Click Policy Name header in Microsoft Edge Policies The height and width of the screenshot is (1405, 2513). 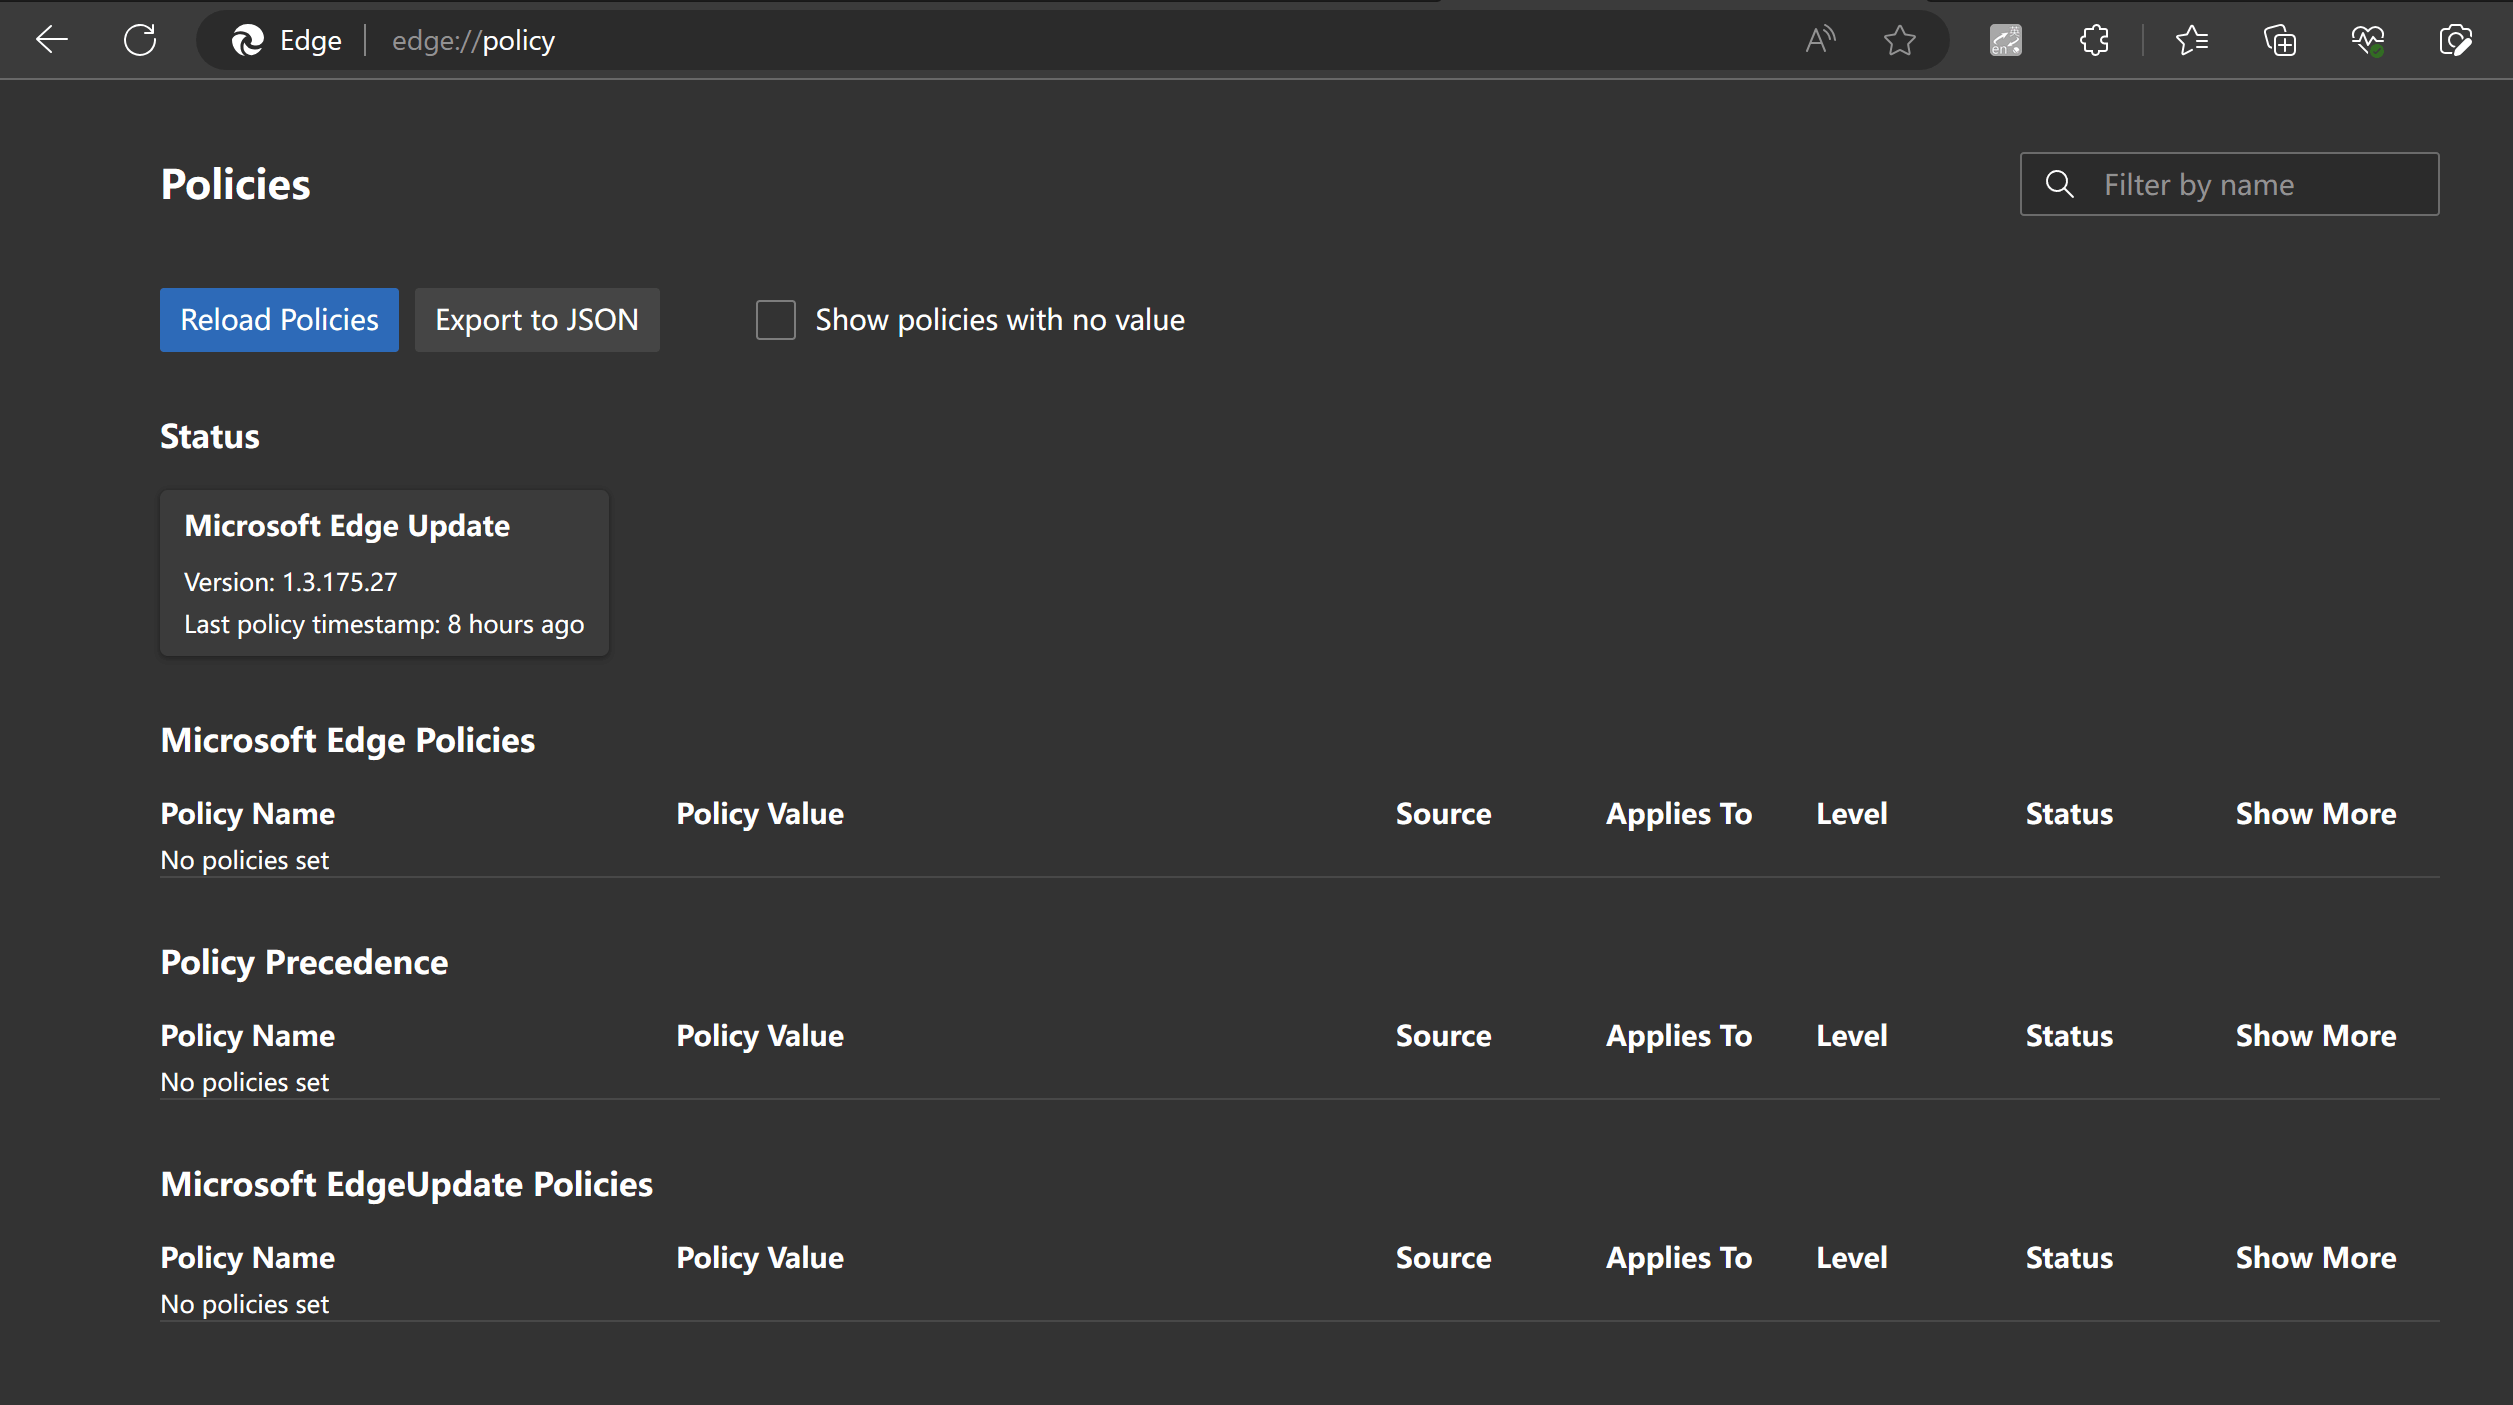click(248, 814)
